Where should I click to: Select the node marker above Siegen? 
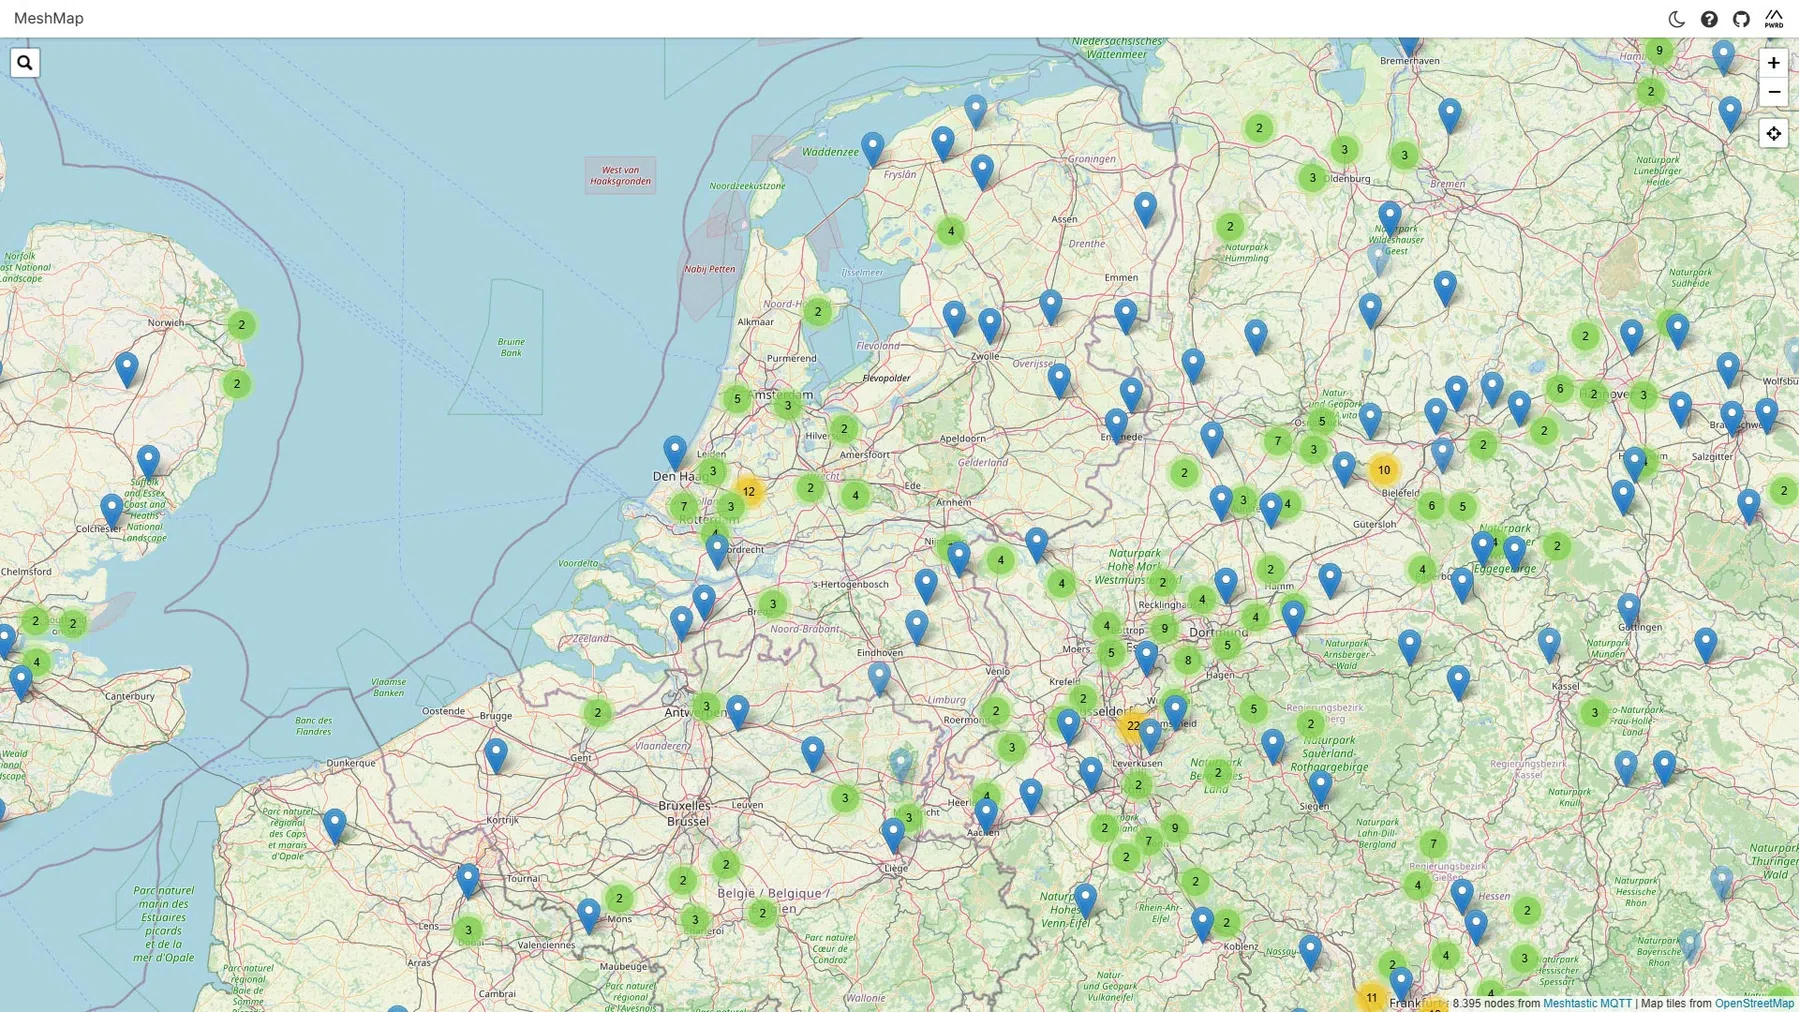tap(1320, 787)
